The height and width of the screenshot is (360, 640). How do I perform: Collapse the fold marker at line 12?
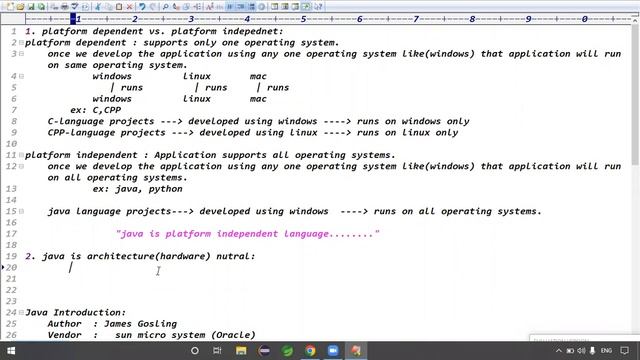tap(21, 166)
